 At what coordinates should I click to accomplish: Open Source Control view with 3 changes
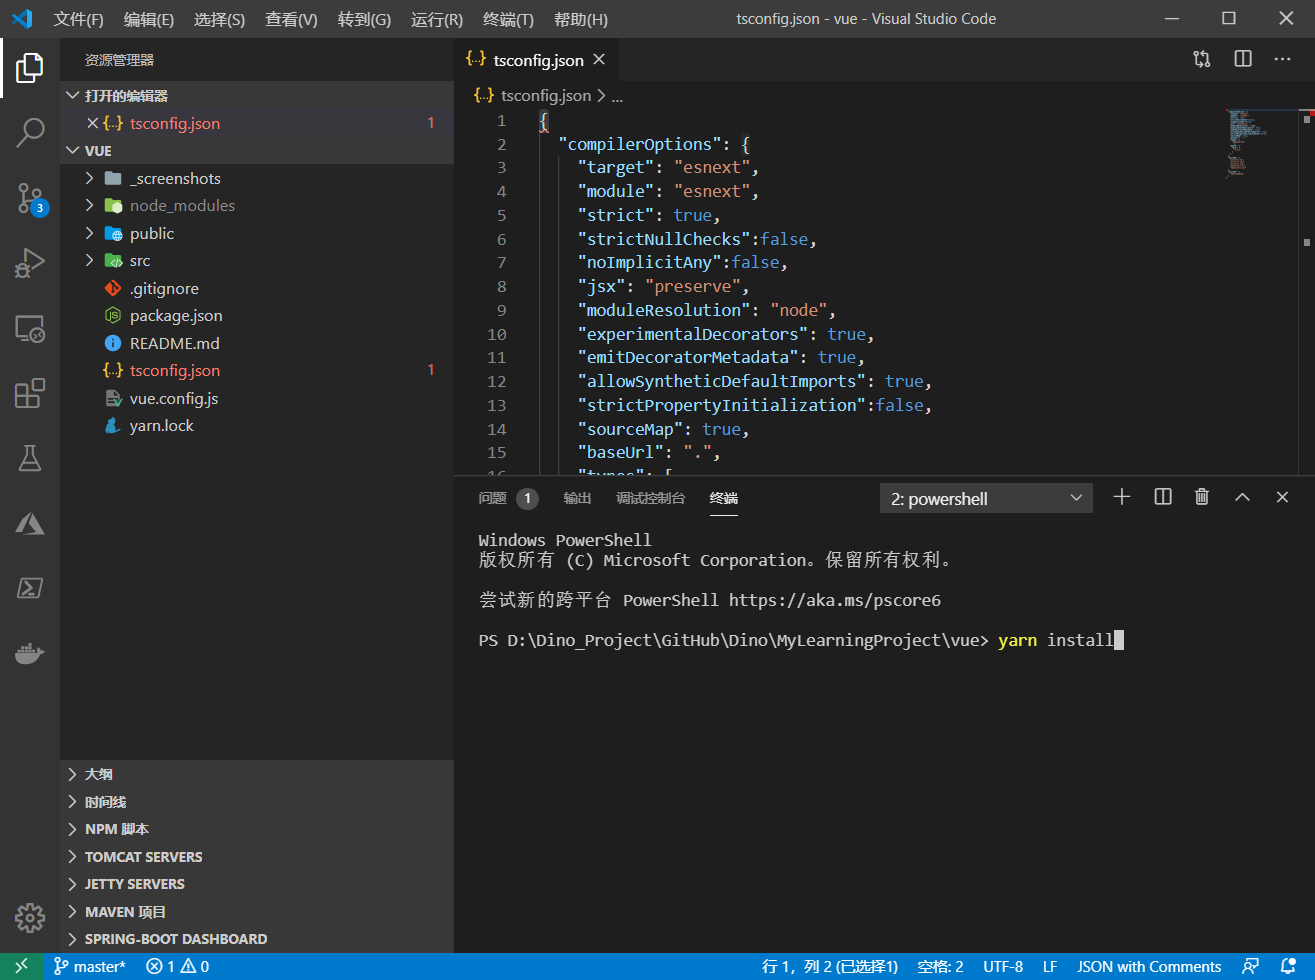30,198
